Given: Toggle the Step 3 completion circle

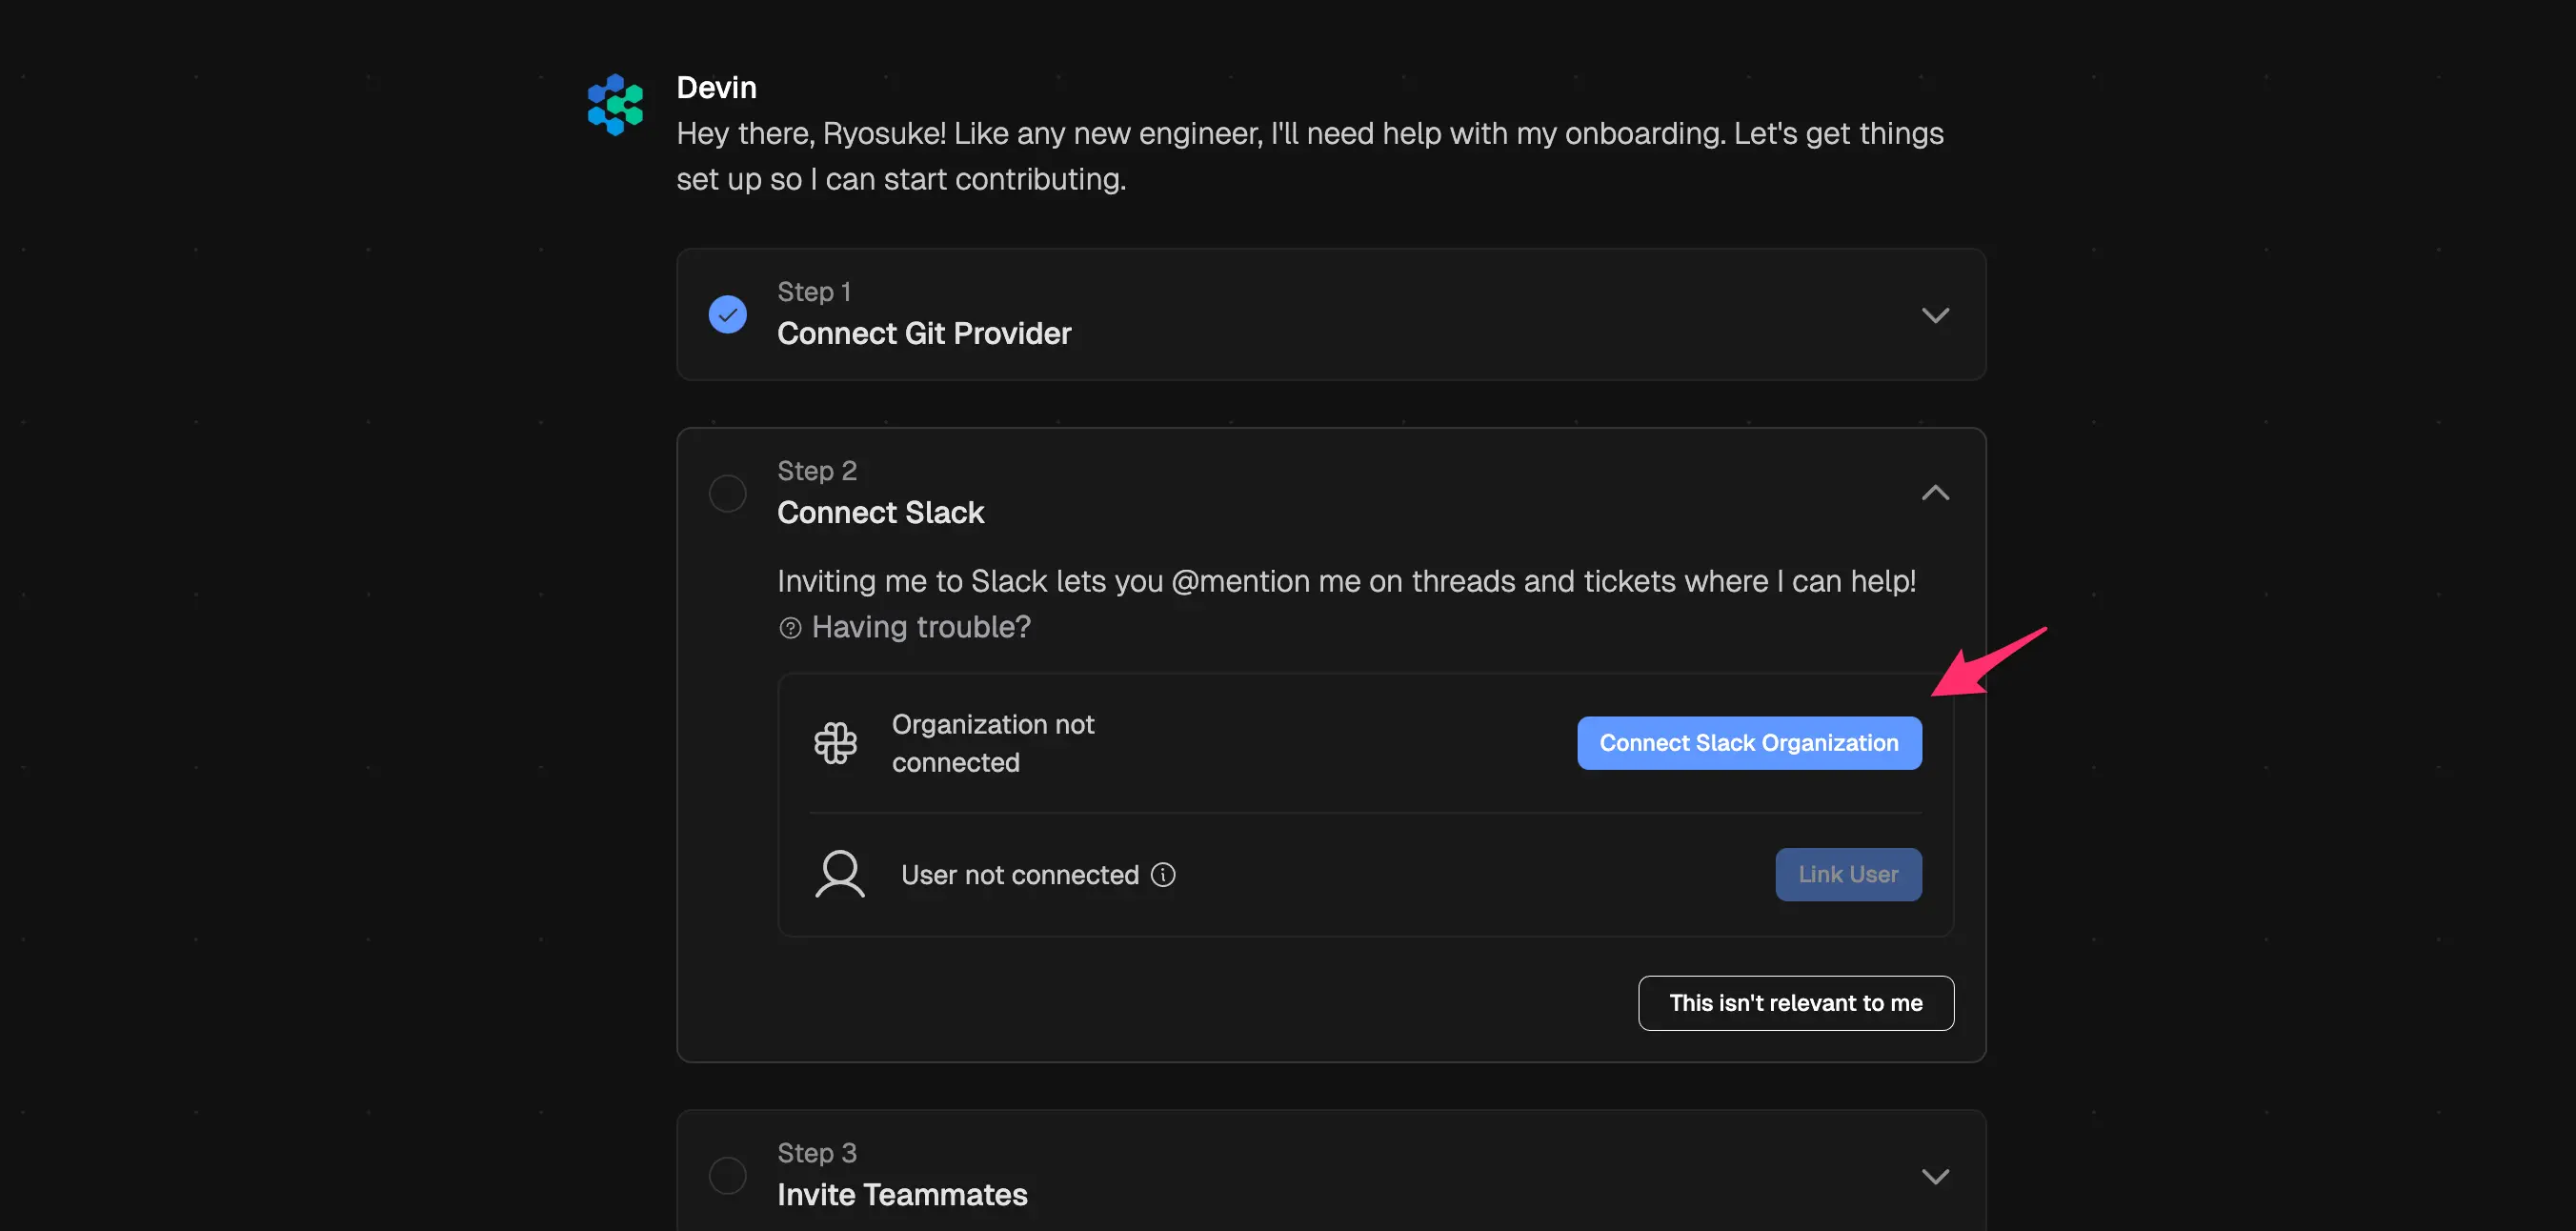Looking at the screenshot, I should (727, 1175).
